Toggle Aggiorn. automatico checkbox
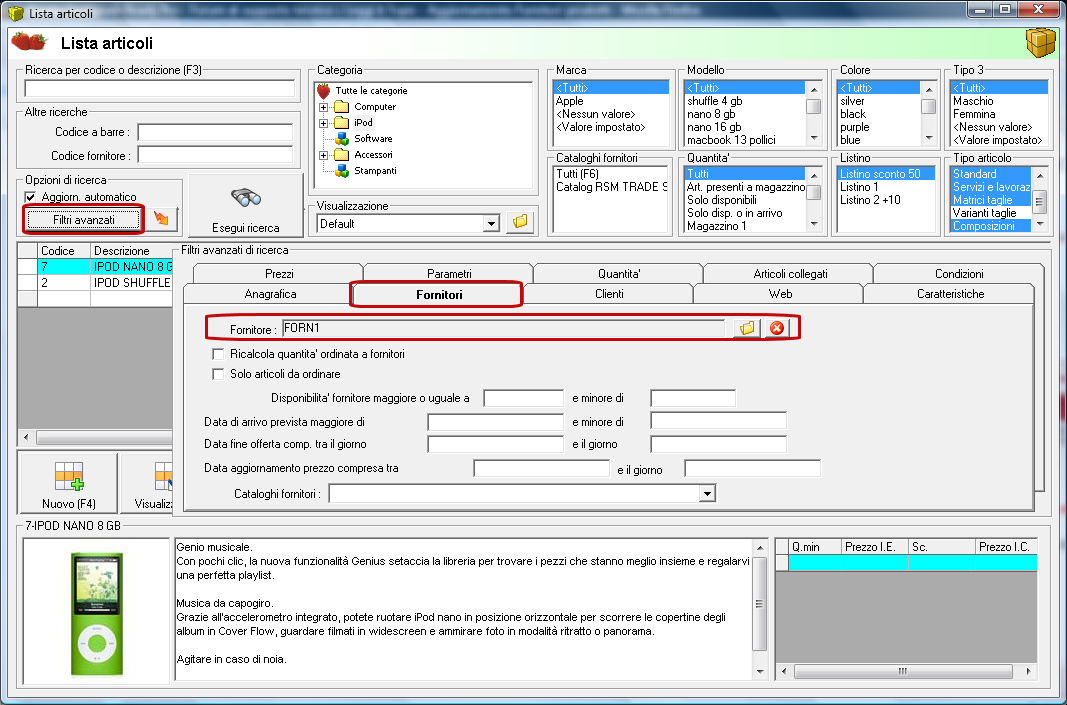This screenshot has height=705, width=1067. [x=30, y=197]
